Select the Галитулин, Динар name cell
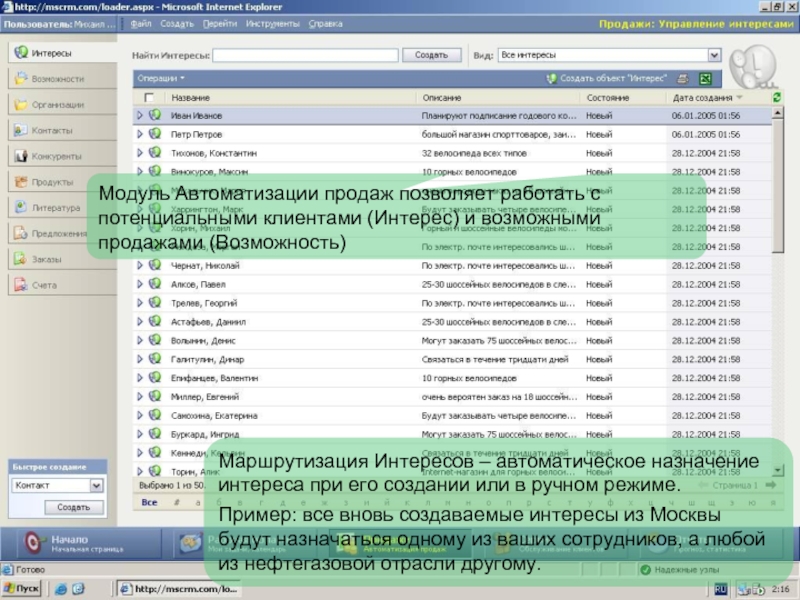Screen dimensions: 800x600 (x=207, y=359)
